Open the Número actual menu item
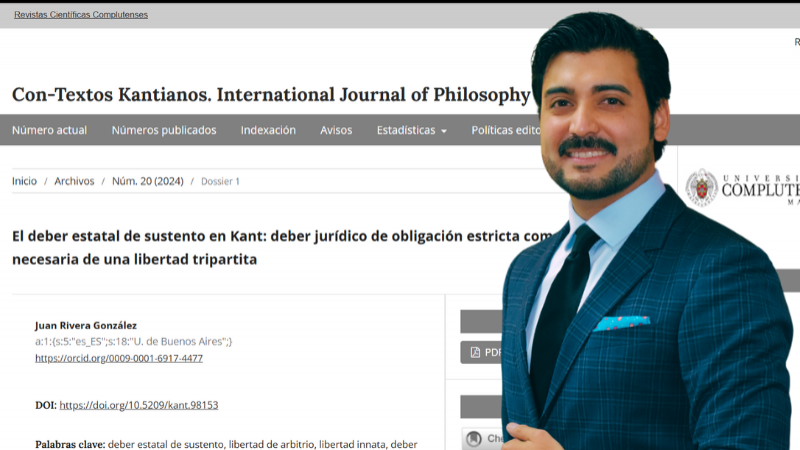This screenshot has height=450, width=800. [x=49, y=130]
